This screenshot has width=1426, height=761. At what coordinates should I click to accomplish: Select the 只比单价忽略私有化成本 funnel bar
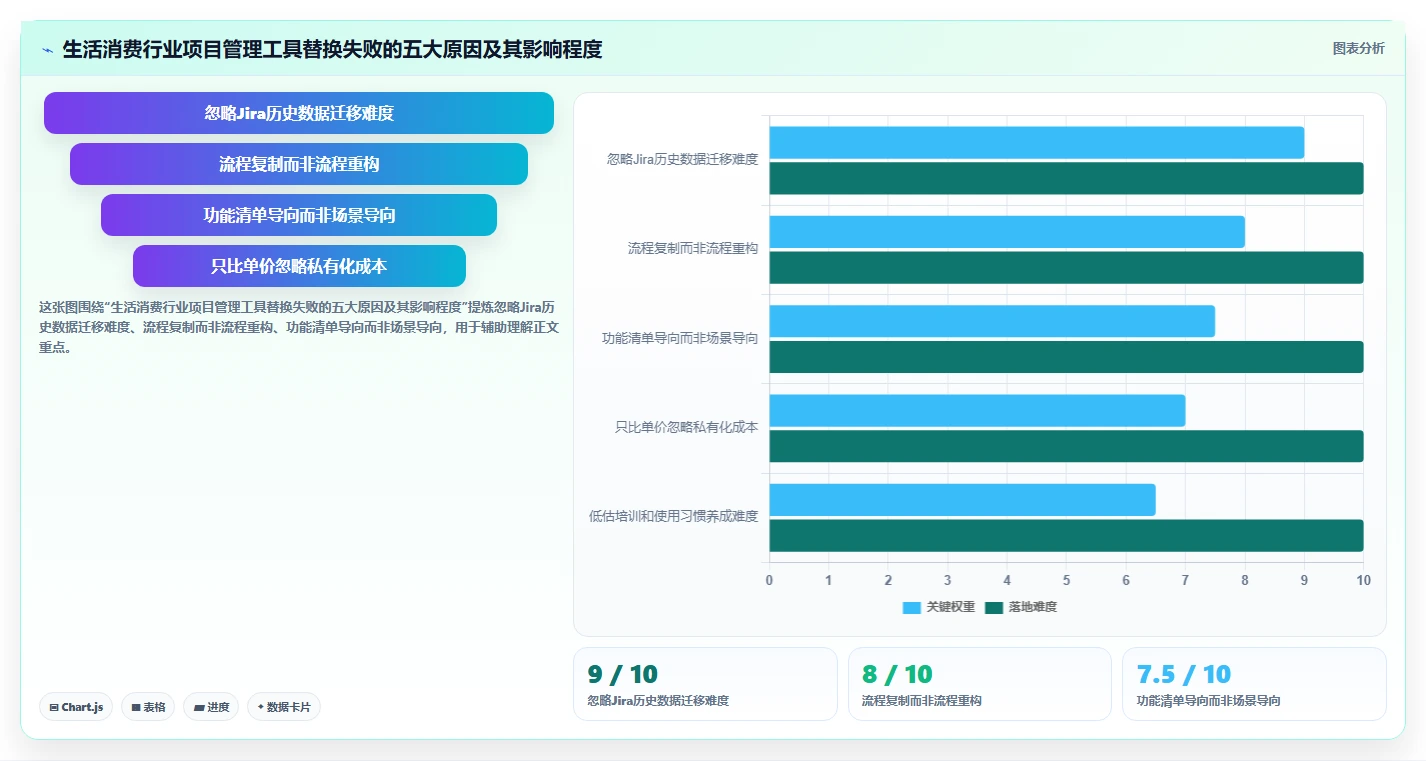pos(299,266)
